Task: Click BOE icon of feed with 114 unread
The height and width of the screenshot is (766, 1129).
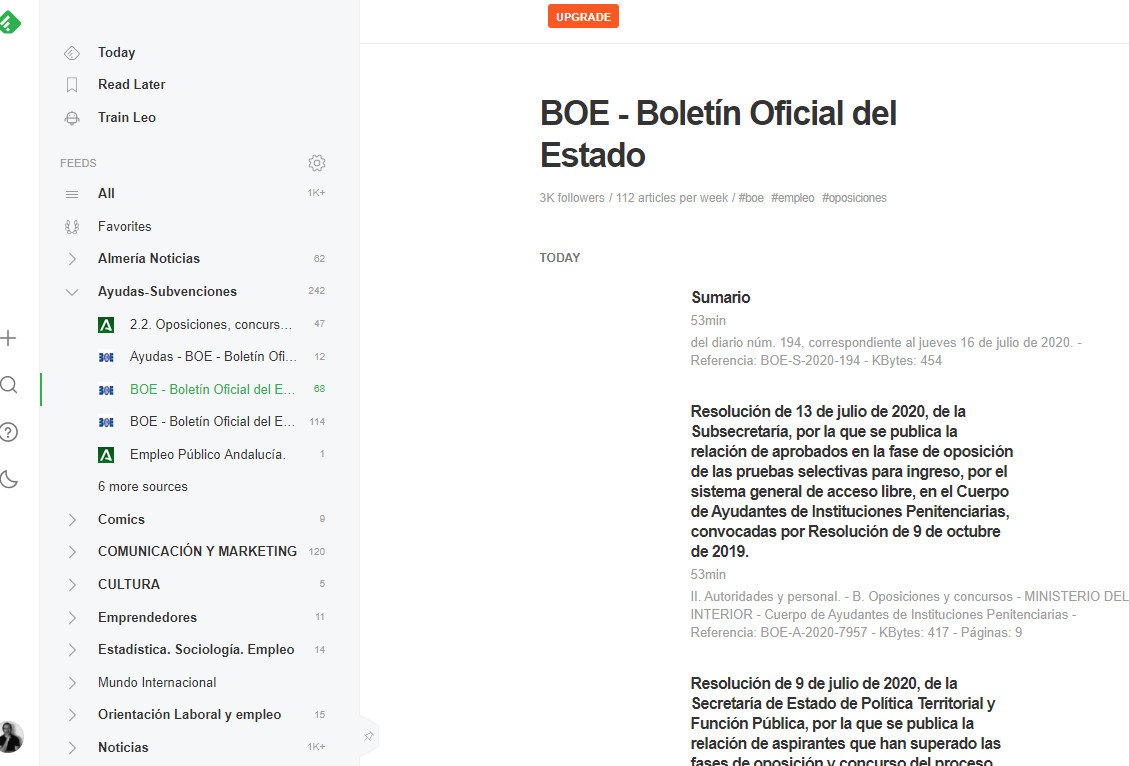Action: pyautogui.click(x=106, y=422)
